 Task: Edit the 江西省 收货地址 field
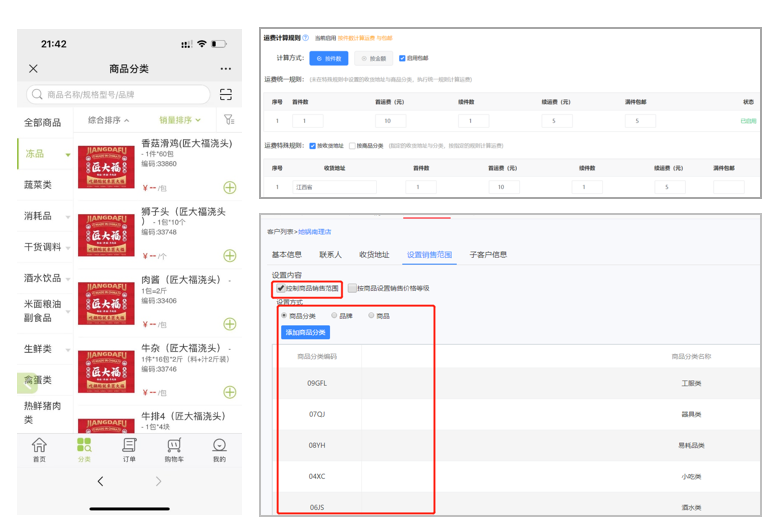coord(334,187)
